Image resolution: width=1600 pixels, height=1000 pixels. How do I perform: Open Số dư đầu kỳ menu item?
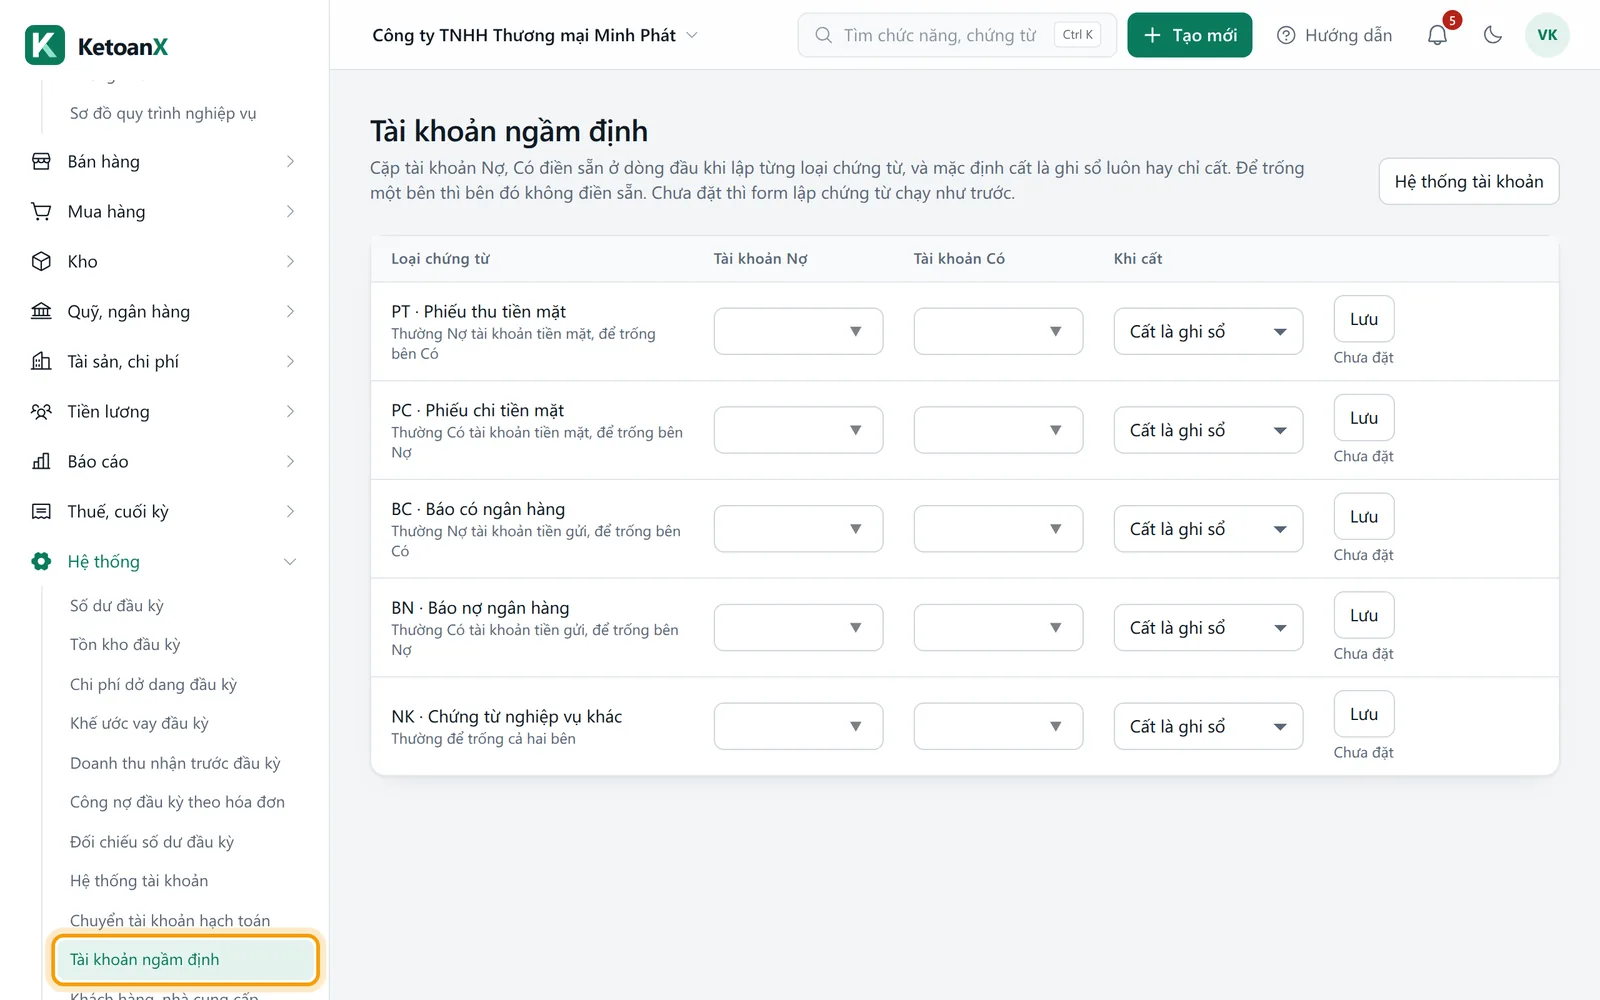click(x=117, y=605)
